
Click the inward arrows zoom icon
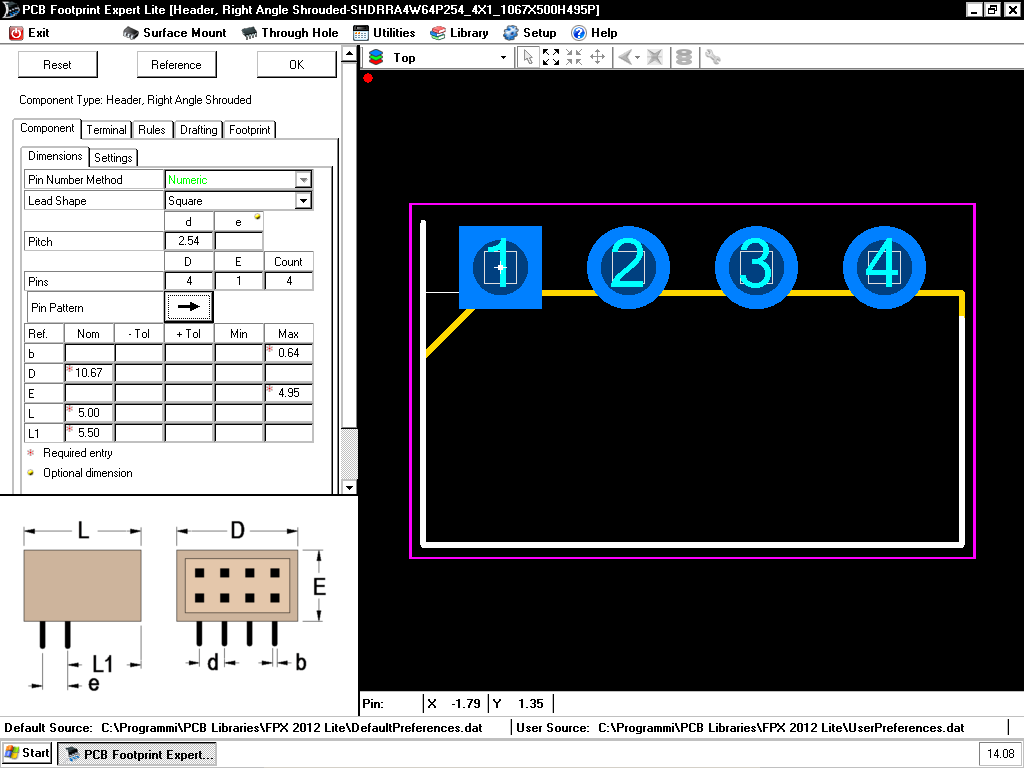click(574, 57)
